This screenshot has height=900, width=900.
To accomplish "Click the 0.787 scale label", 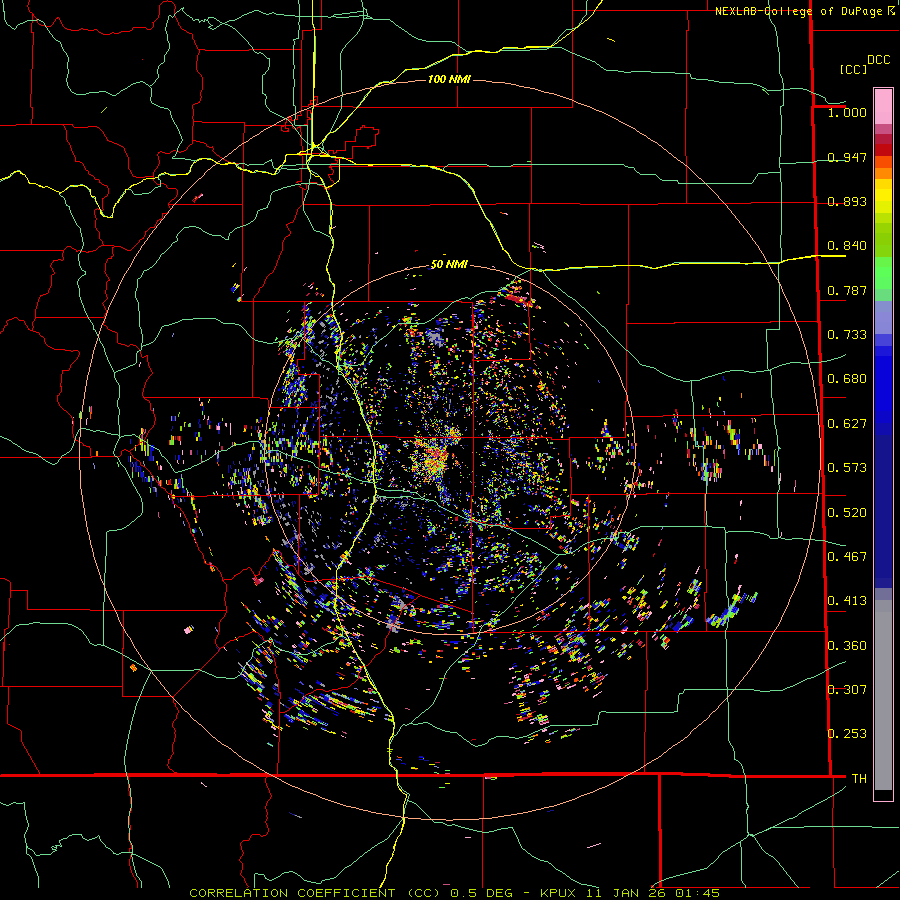I will (847, 290).
